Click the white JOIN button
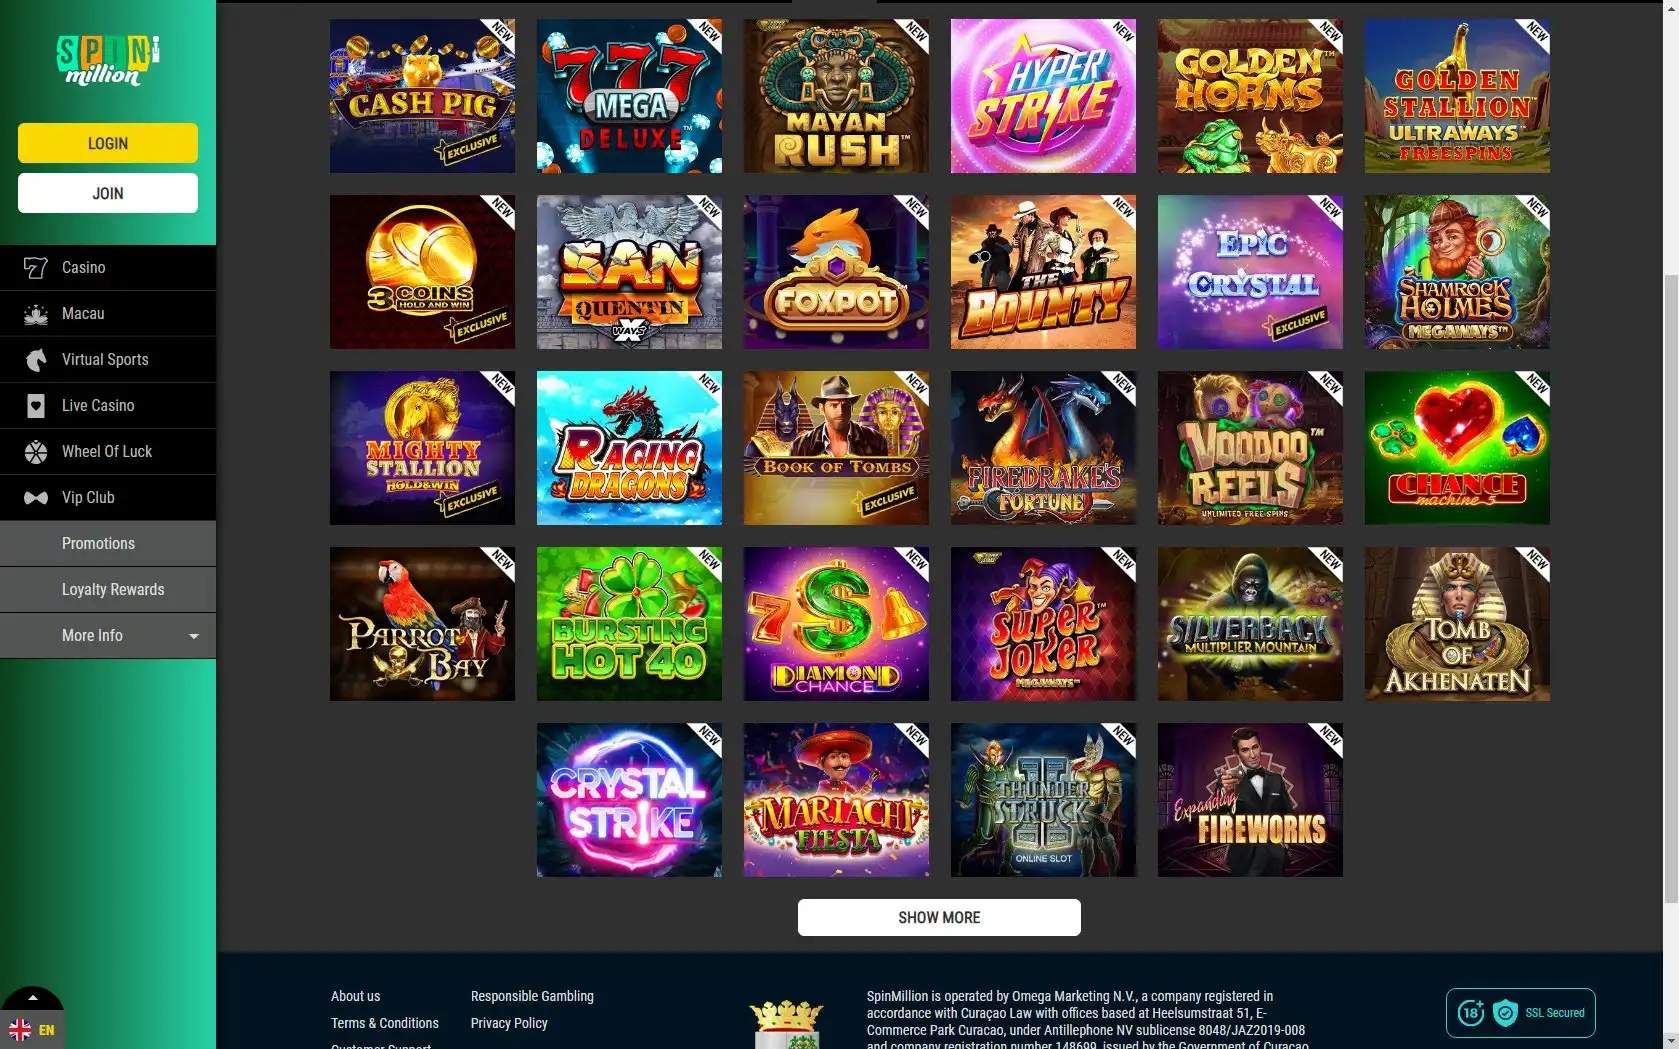The image size is (1679, 1049). tap(108, 193)
